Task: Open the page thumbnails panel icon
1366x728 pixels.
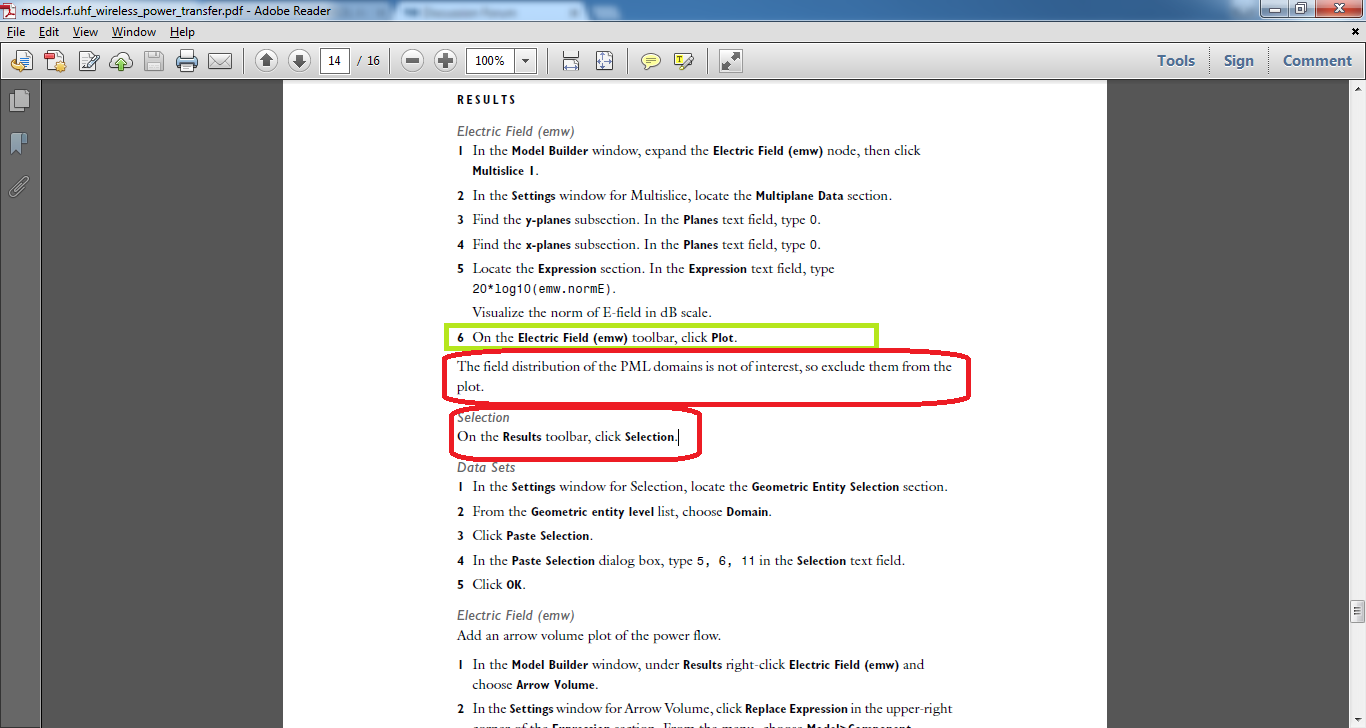Action: (19, 101)
